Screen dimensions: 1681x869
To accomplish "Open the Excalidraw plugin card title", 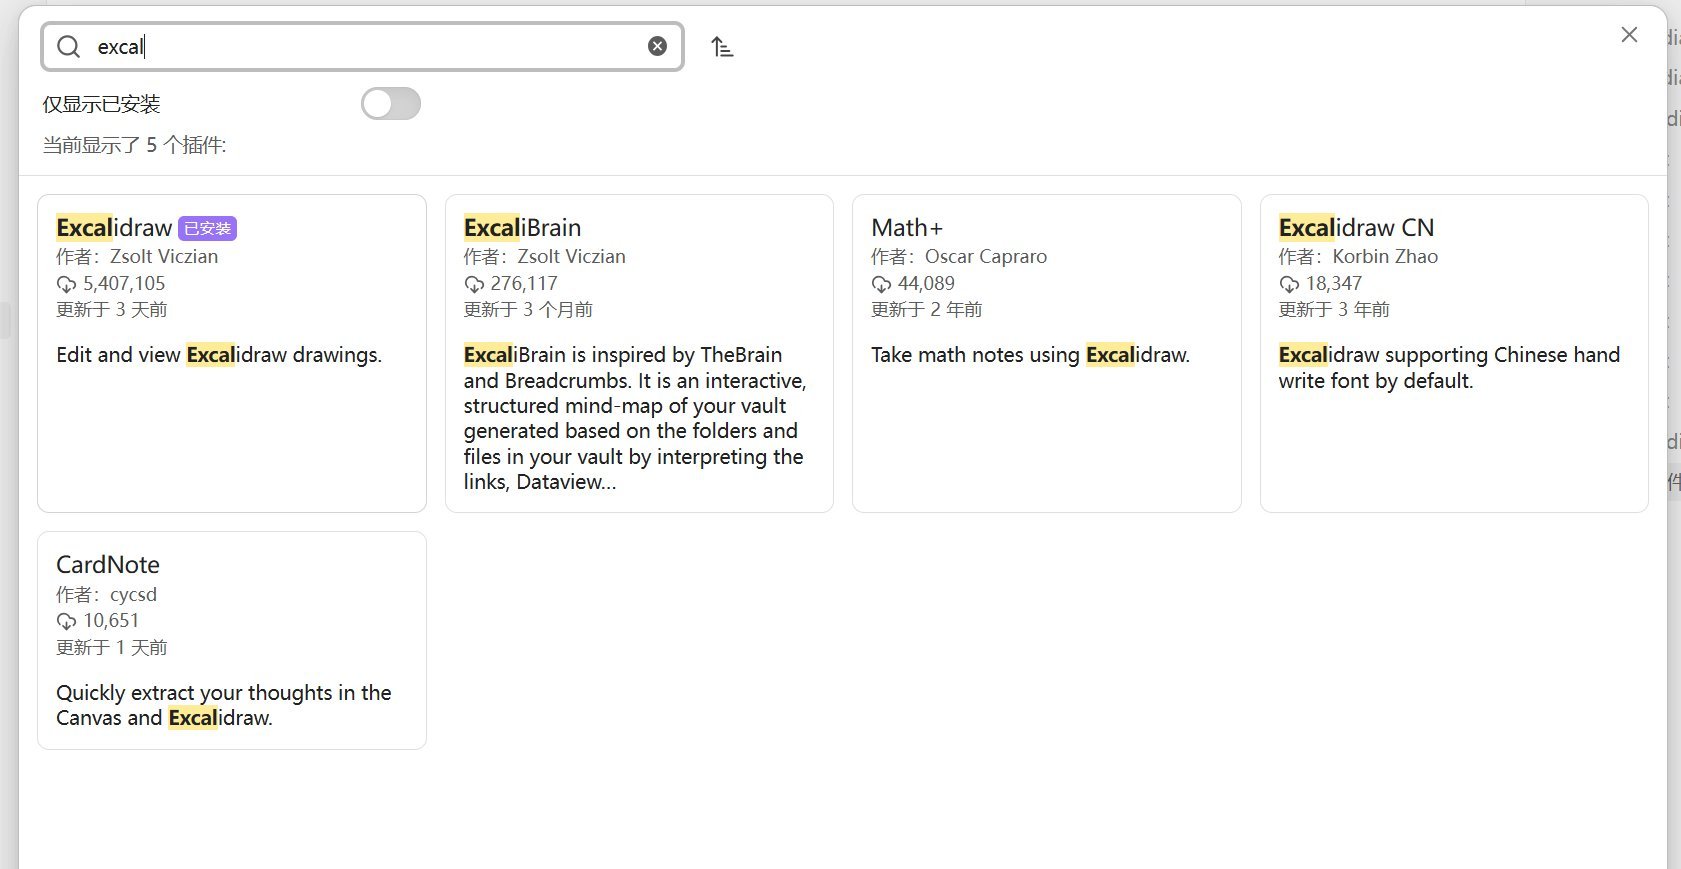I will coord(114,228).
